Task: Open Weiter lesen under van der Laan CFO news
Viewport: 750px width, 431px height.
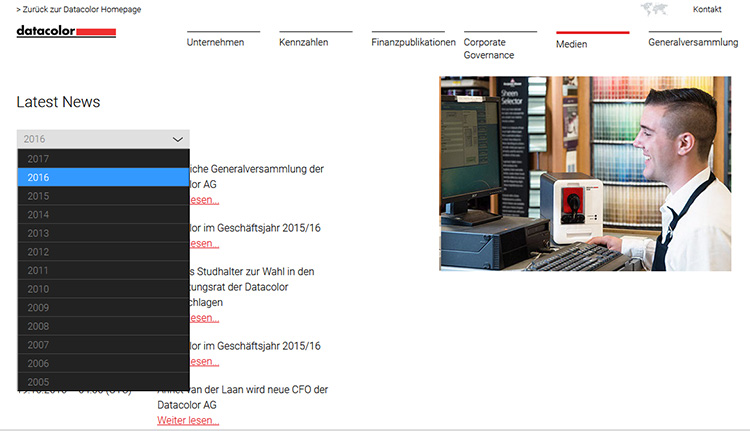Action: click(x=188, y=420)
